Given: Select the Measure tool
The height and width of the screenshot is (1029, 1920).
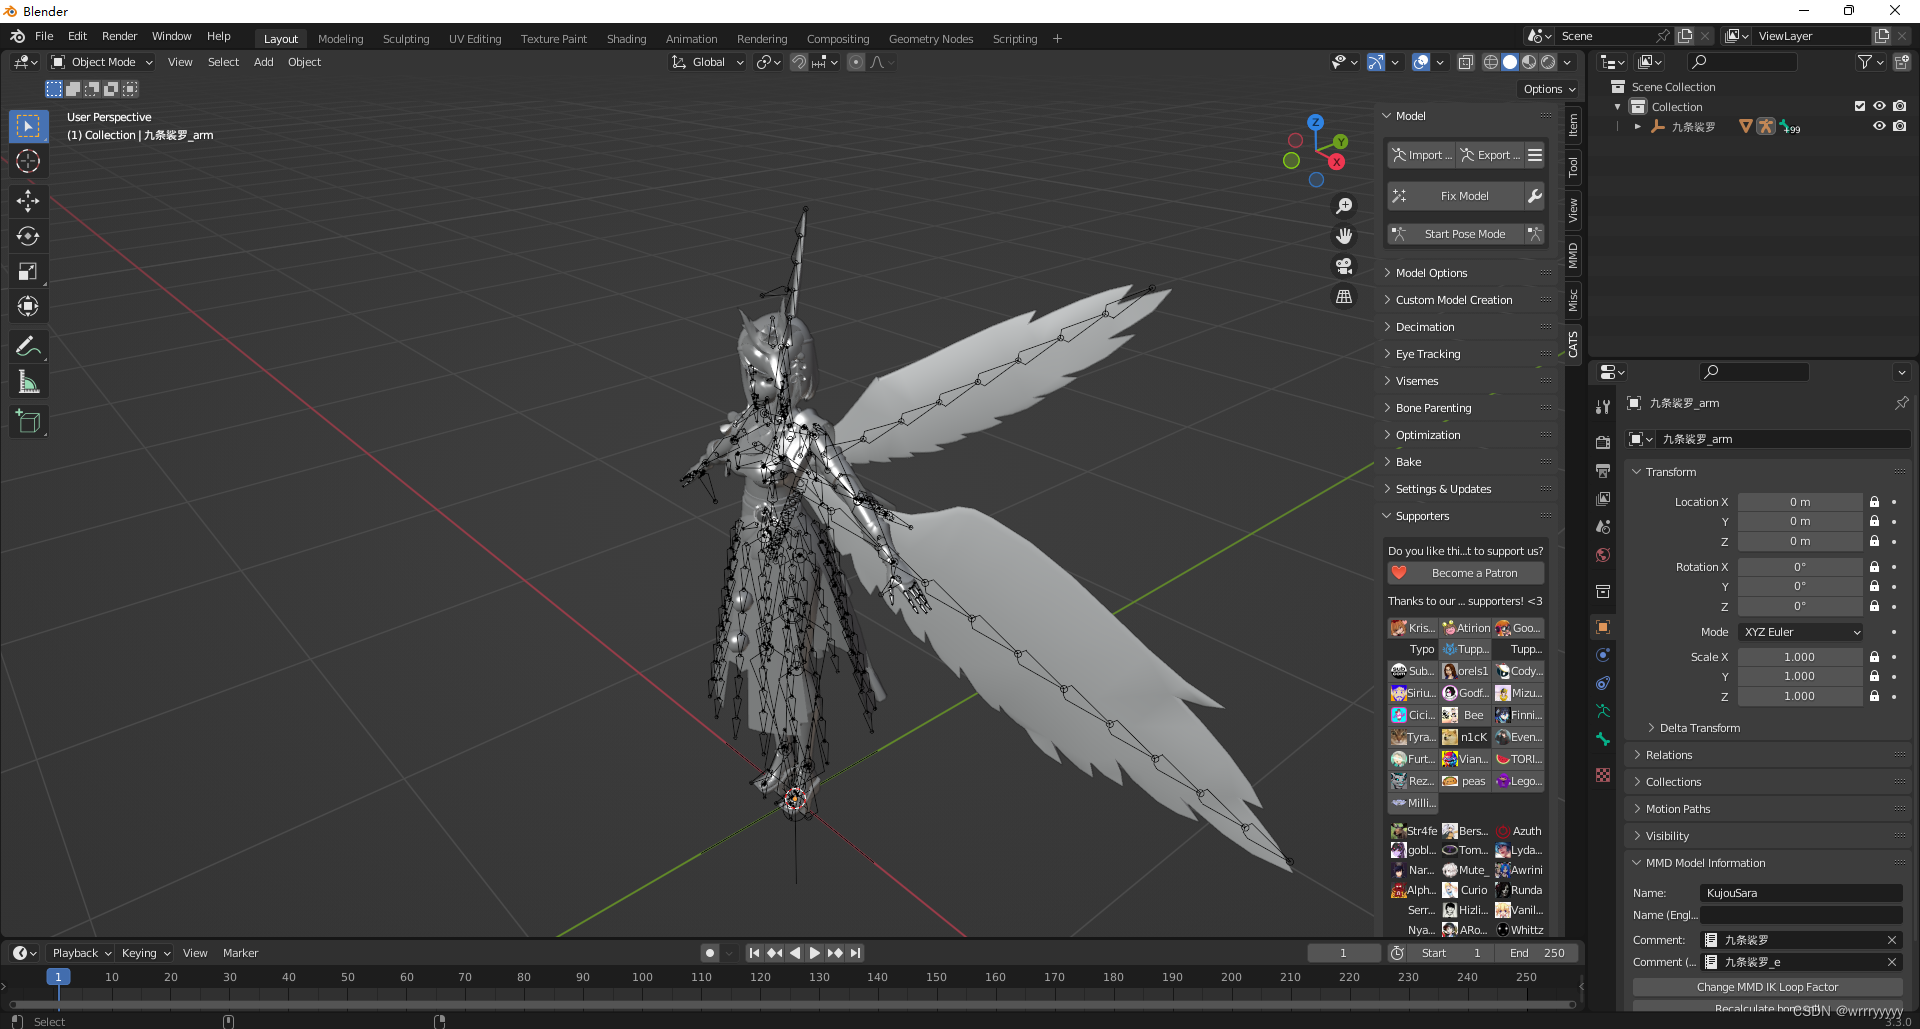Looking at the screenshot, I should [x=28, y=380].
